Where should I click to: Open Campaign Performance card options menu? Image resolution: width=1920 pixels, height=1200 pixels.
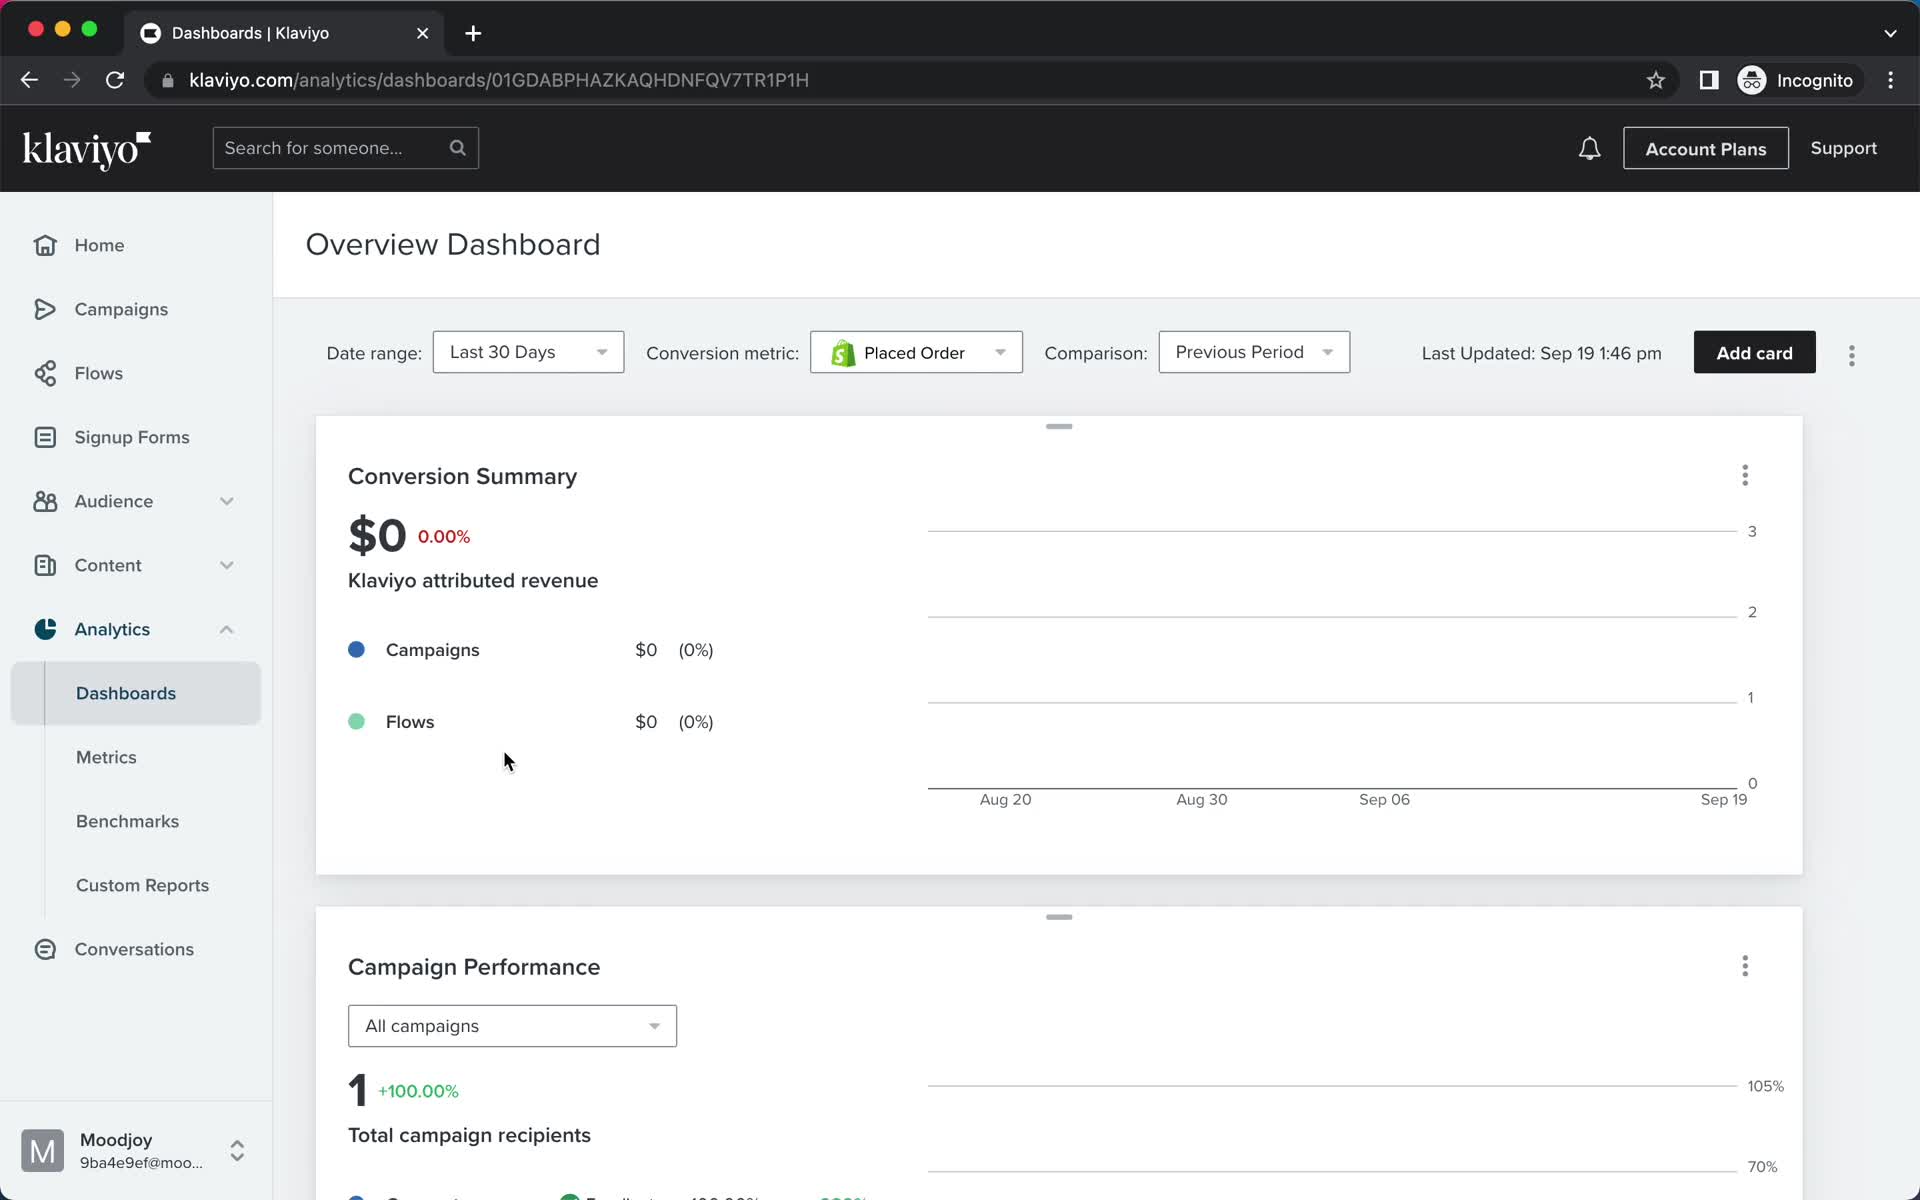1745,966
